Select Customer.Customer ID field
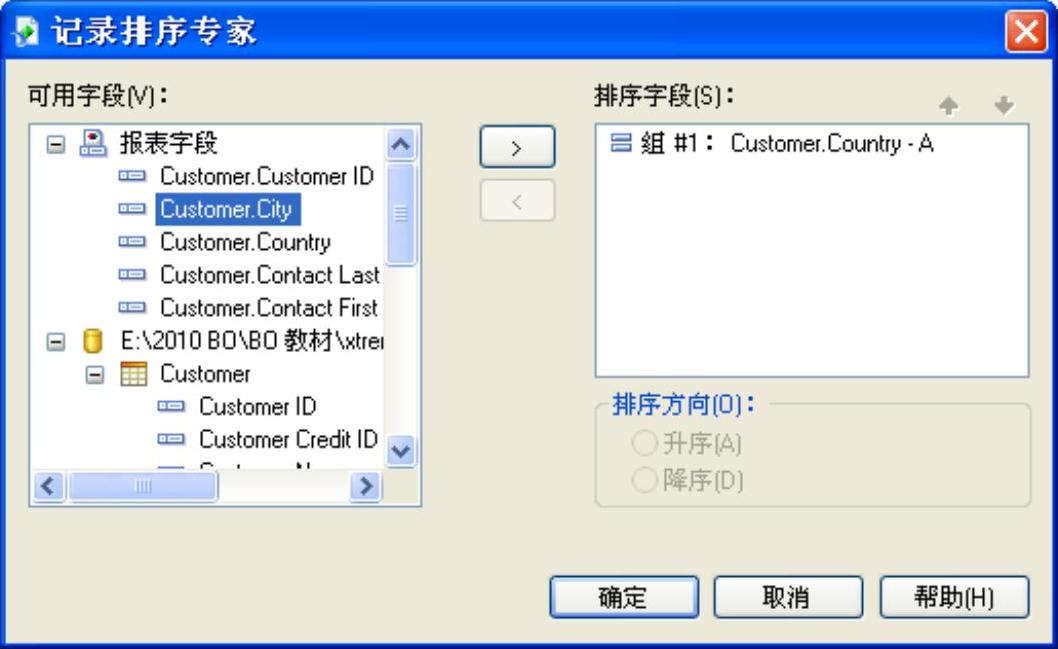 click(267, 176)
